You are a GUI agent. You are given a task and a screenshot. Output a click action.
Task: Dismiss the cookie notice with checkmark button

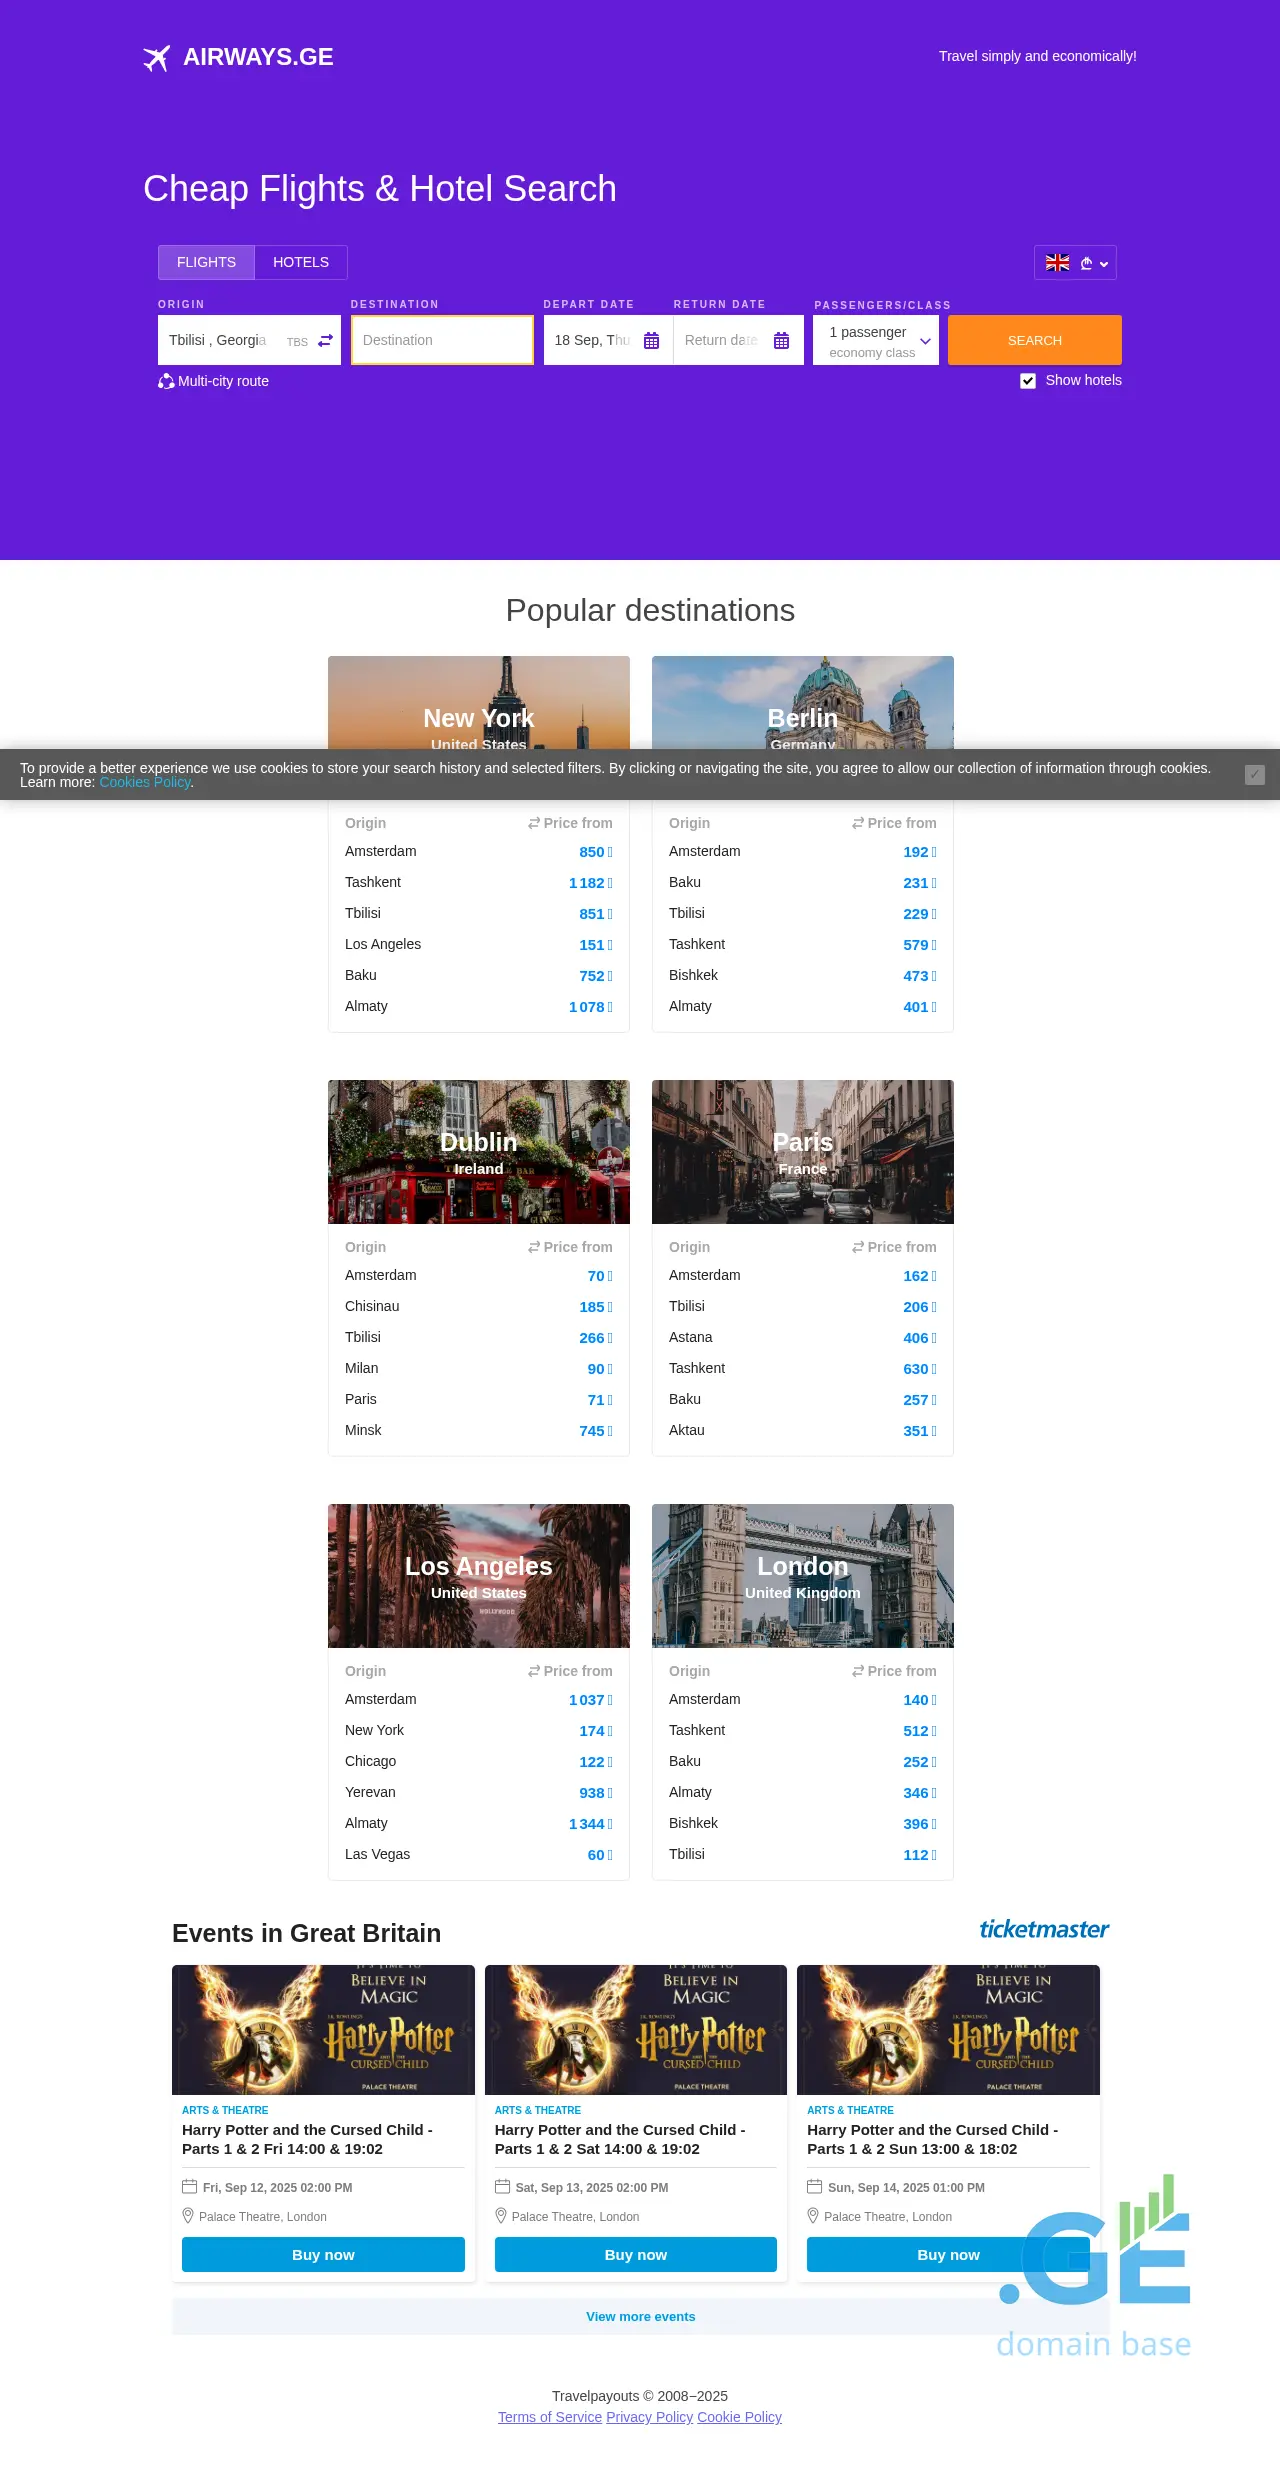pyautogui.click(x=1254, y=775)
